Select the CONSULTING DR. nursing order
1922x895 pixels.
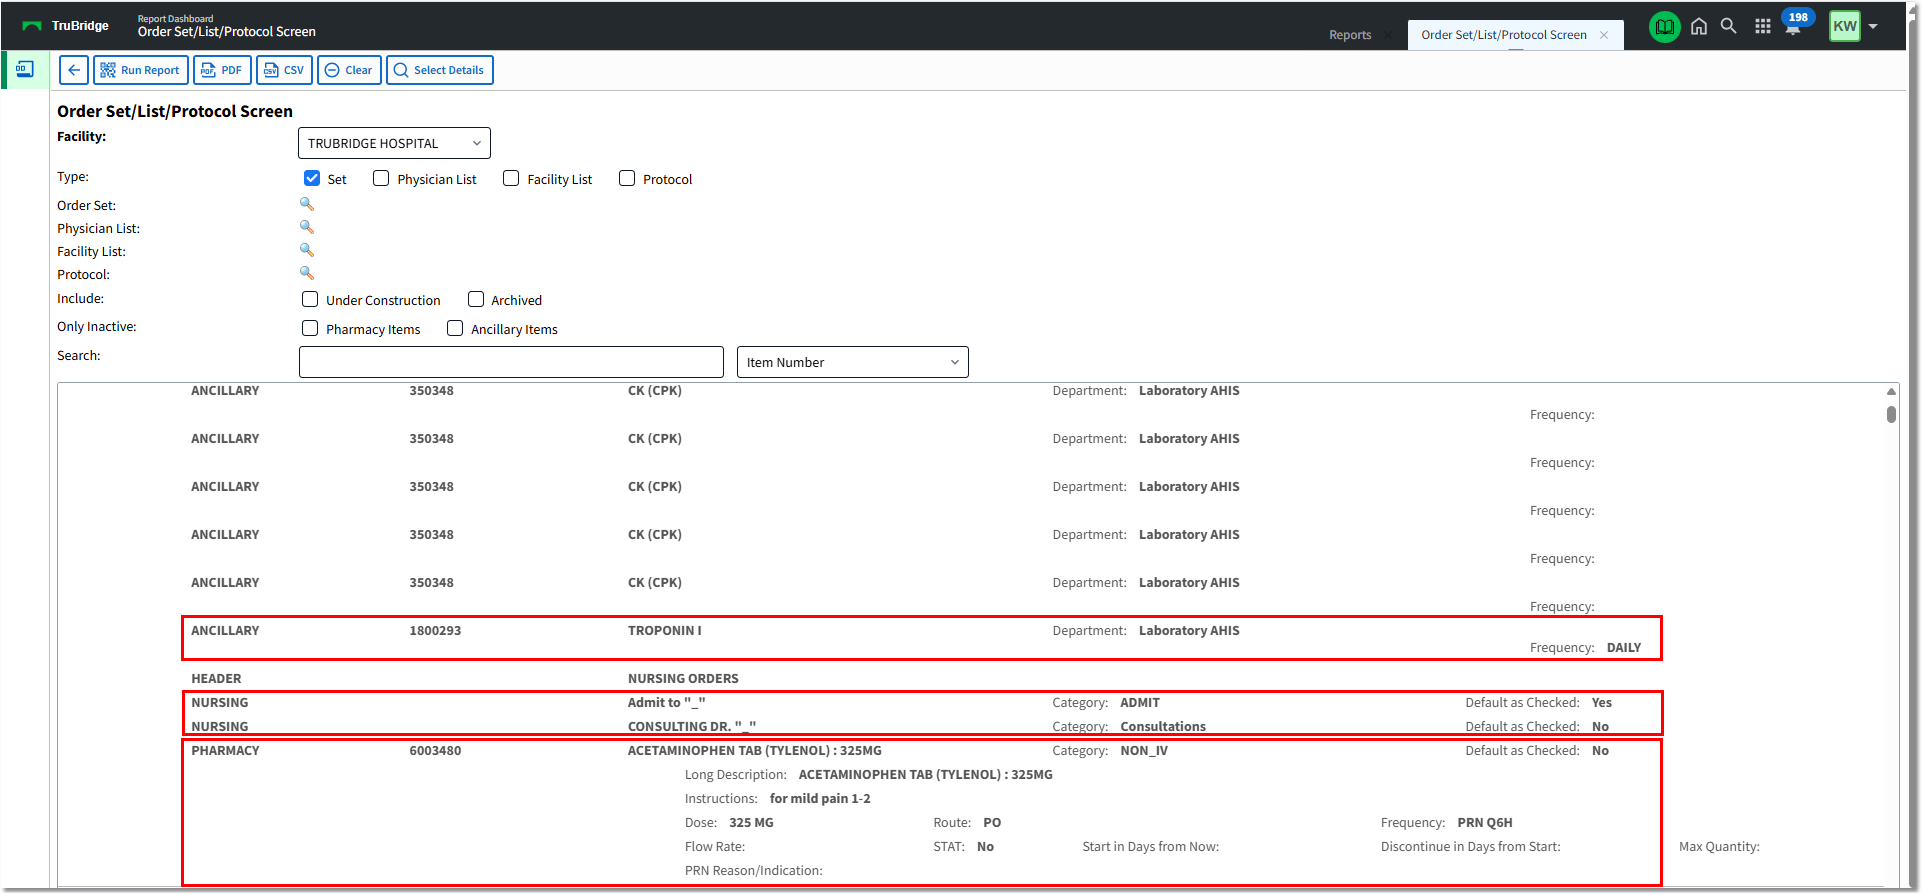coord(692,727)
